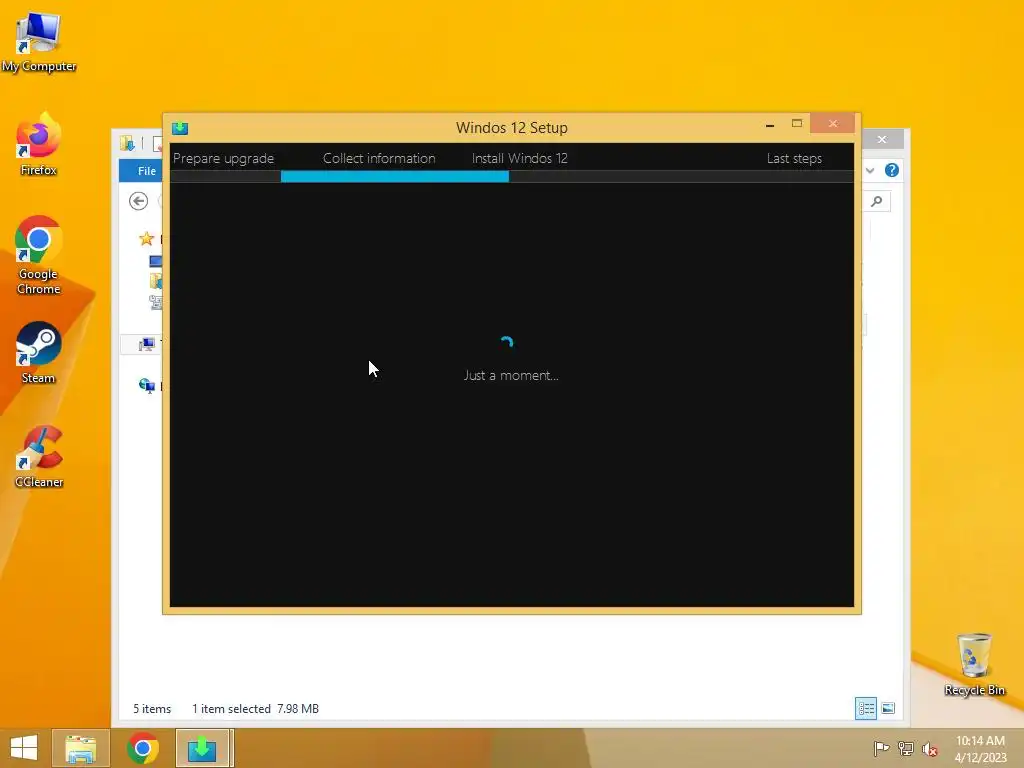
Task: Select the Collect information step
Action: (x=379, y=158)
